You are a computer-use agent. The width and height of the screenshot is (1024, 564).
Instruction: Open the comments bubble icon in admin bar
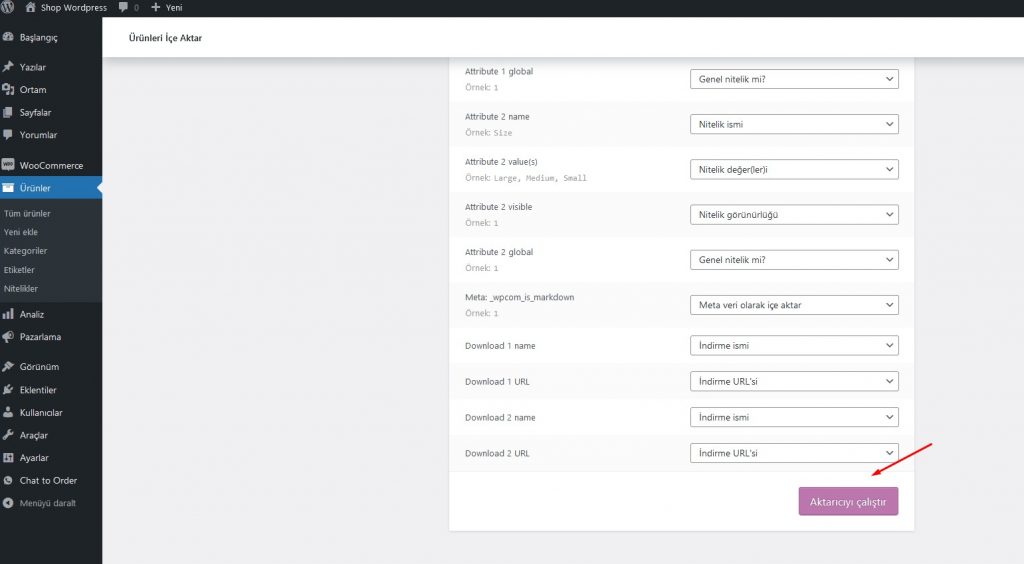[123, 8]
